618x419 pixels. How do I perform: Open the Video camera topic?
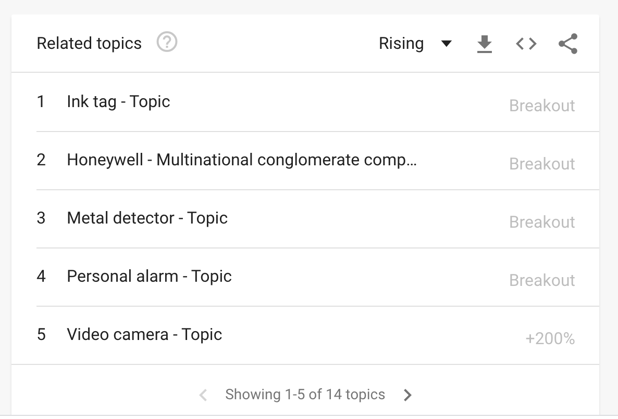145,335
